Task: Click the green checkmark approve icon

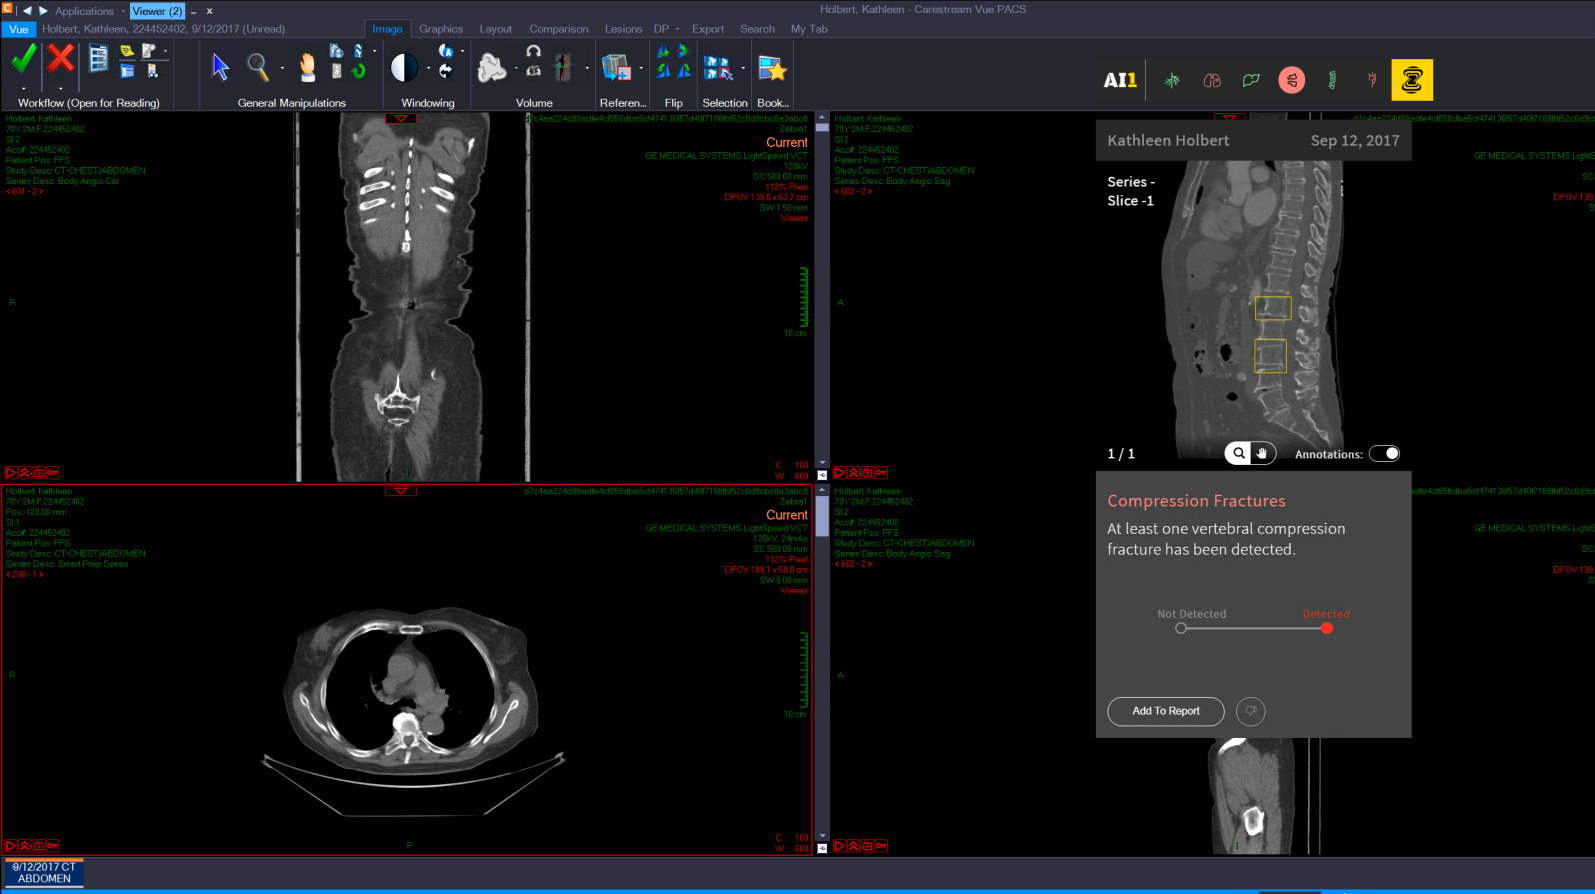Action: click(23, 59)
